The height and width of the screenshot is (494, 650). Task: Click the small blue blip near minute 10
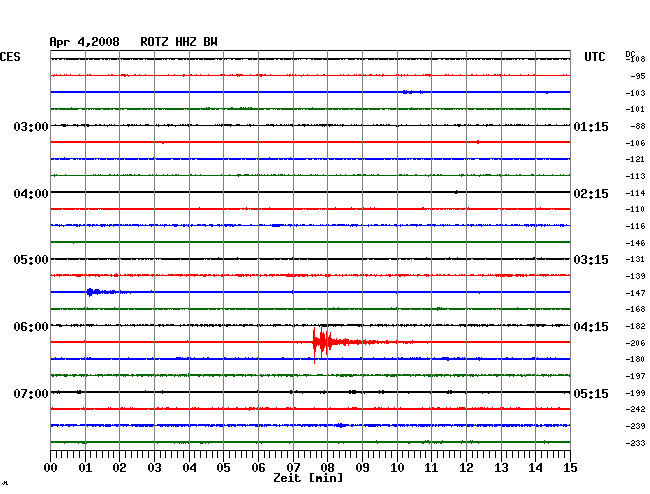click(412, 92)
